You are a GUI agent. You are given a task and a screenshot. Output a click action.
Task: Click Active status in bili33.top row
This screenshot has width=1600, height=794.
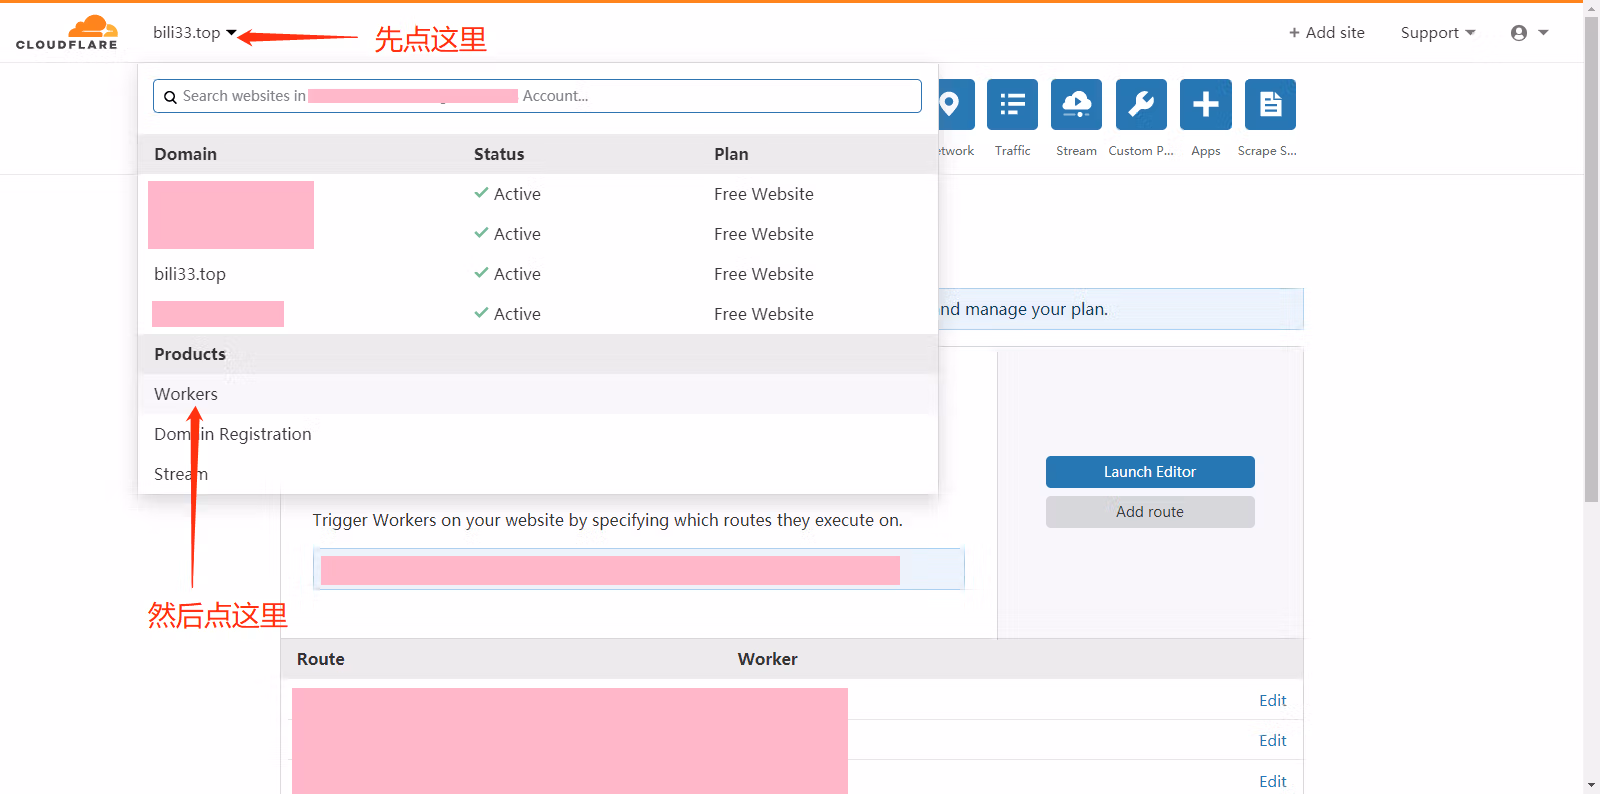click(x=517, y=274)
